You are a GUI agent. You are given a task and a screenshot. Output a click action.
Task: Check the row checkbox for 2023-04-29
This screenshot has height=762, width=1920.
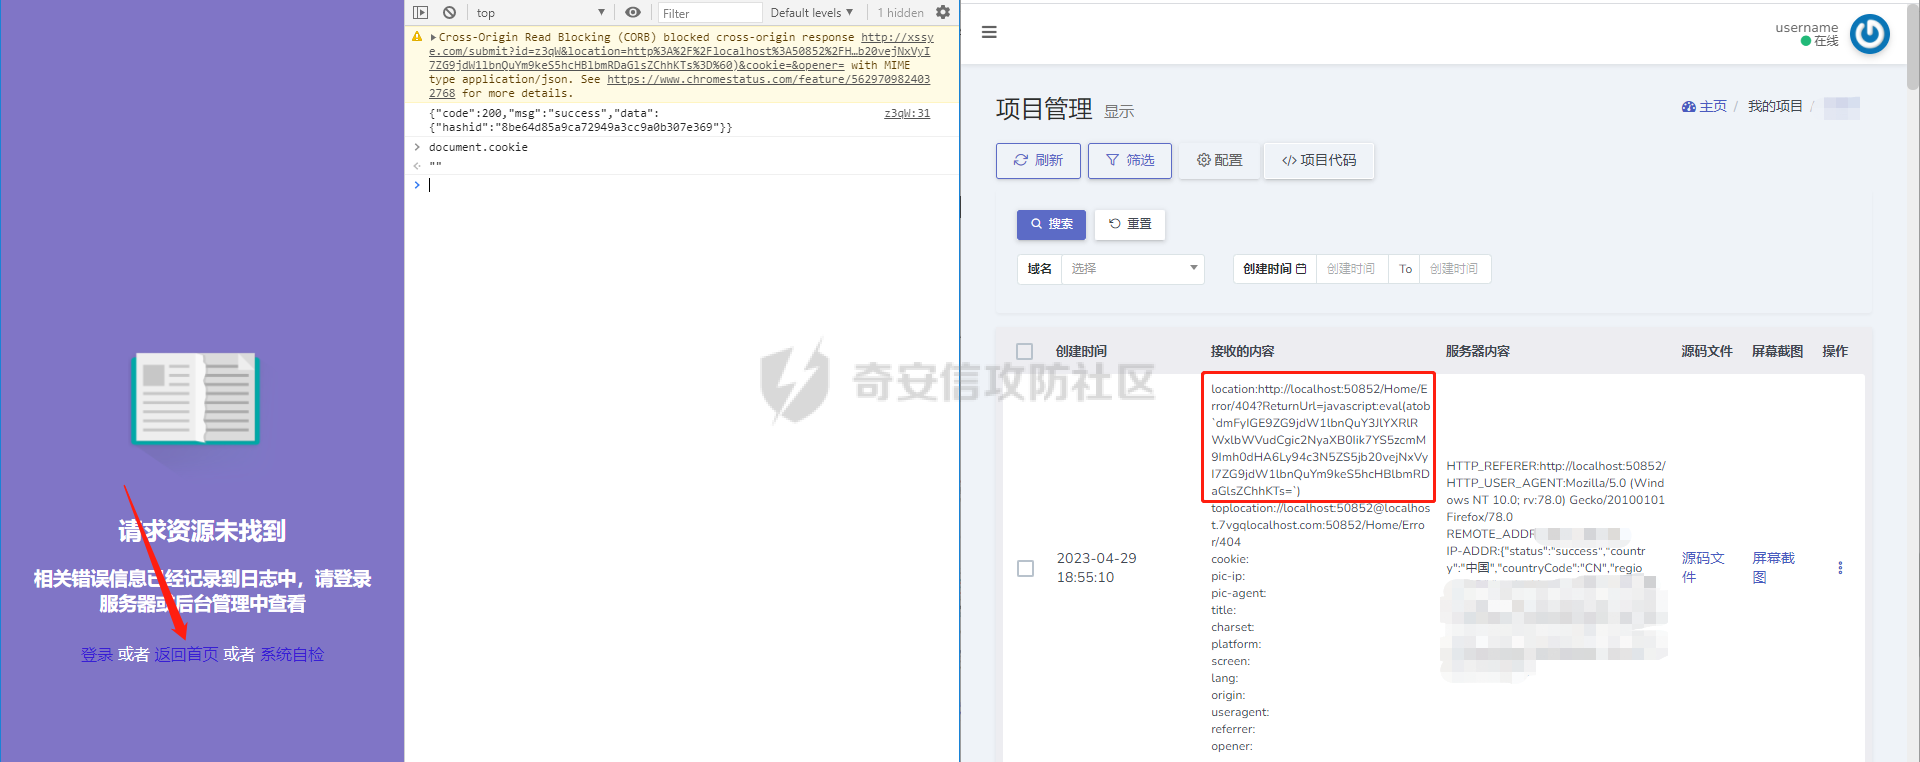click(x=1025, y=568)
